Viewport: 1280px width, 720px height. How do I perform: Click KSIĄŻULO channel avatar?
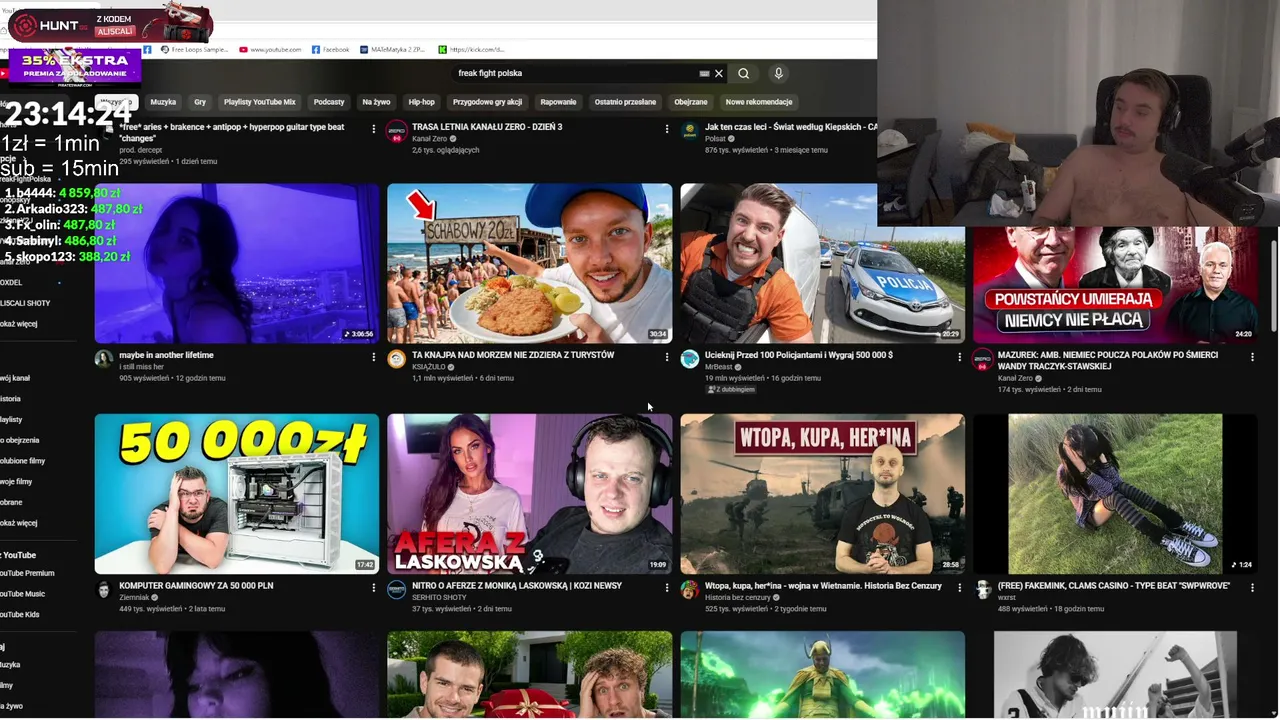pos(396,360)
